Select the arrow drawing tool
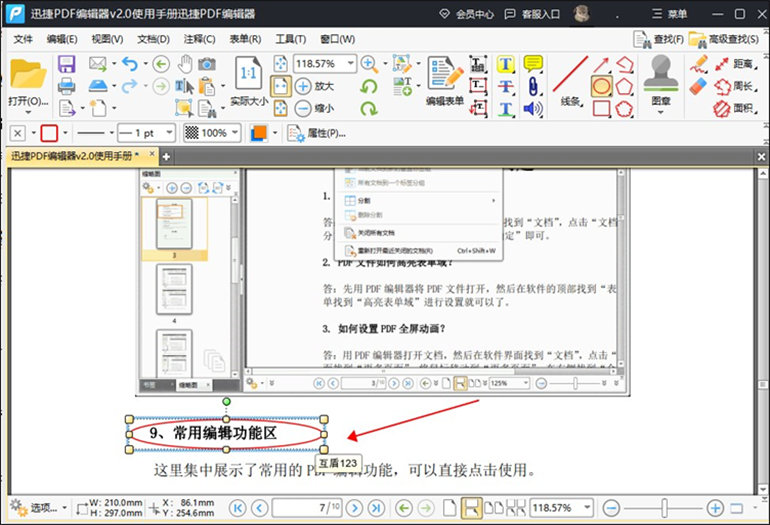The width and height of the screenshot is (770, 525). click(602, 64)
